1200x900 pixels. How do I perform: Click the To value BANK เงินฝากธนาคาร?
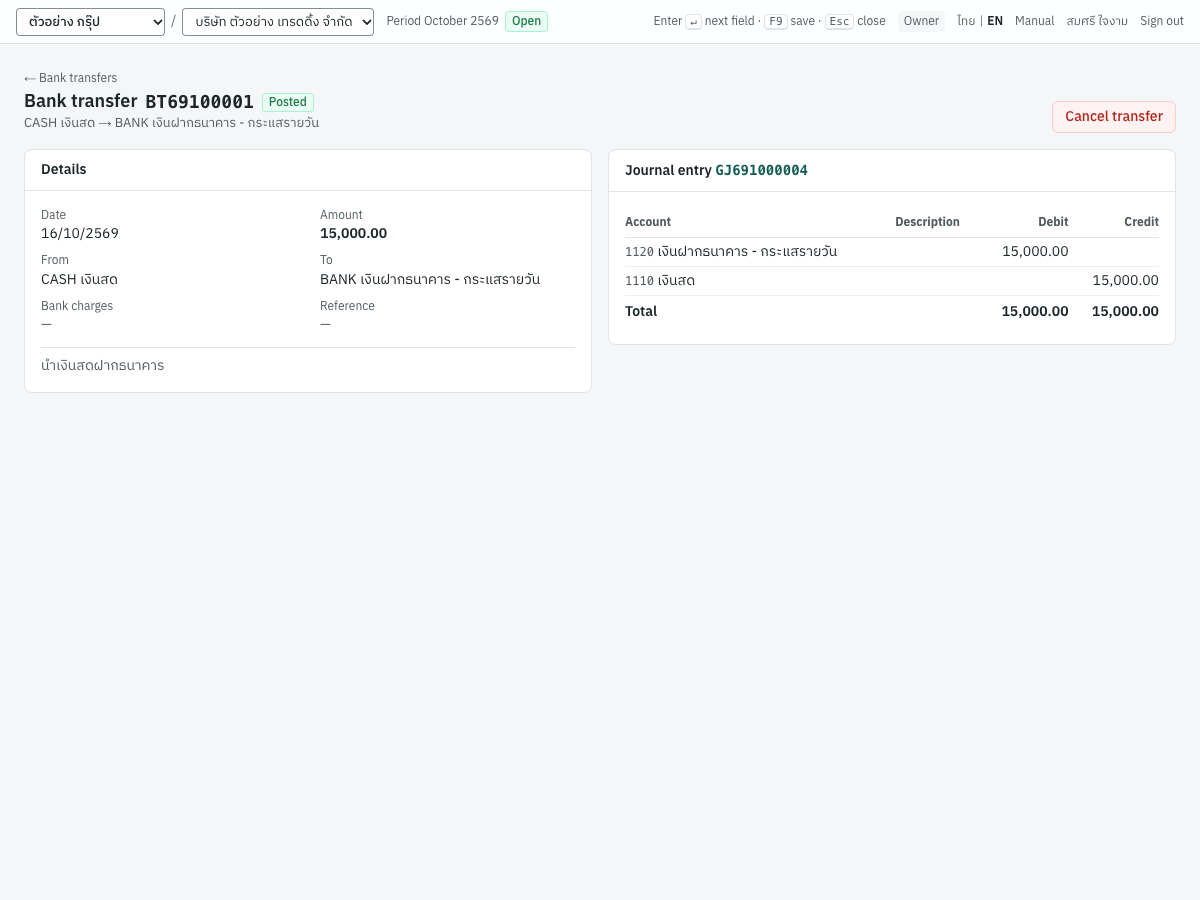pos(430,279)
